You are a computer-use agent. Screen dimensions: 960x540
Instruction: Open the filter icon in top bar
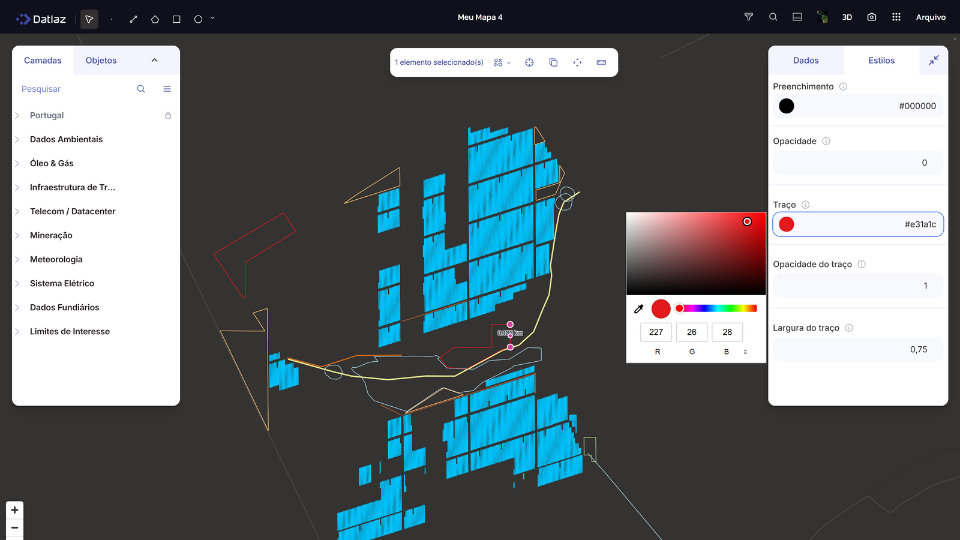pyautogui.click(x=749, y=17)
